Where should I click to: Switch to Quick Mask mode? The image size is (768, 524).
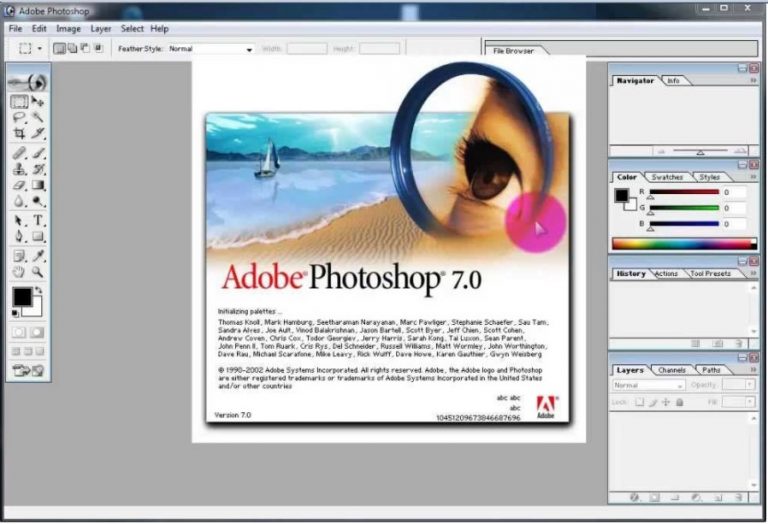click(x=37, y=333)
